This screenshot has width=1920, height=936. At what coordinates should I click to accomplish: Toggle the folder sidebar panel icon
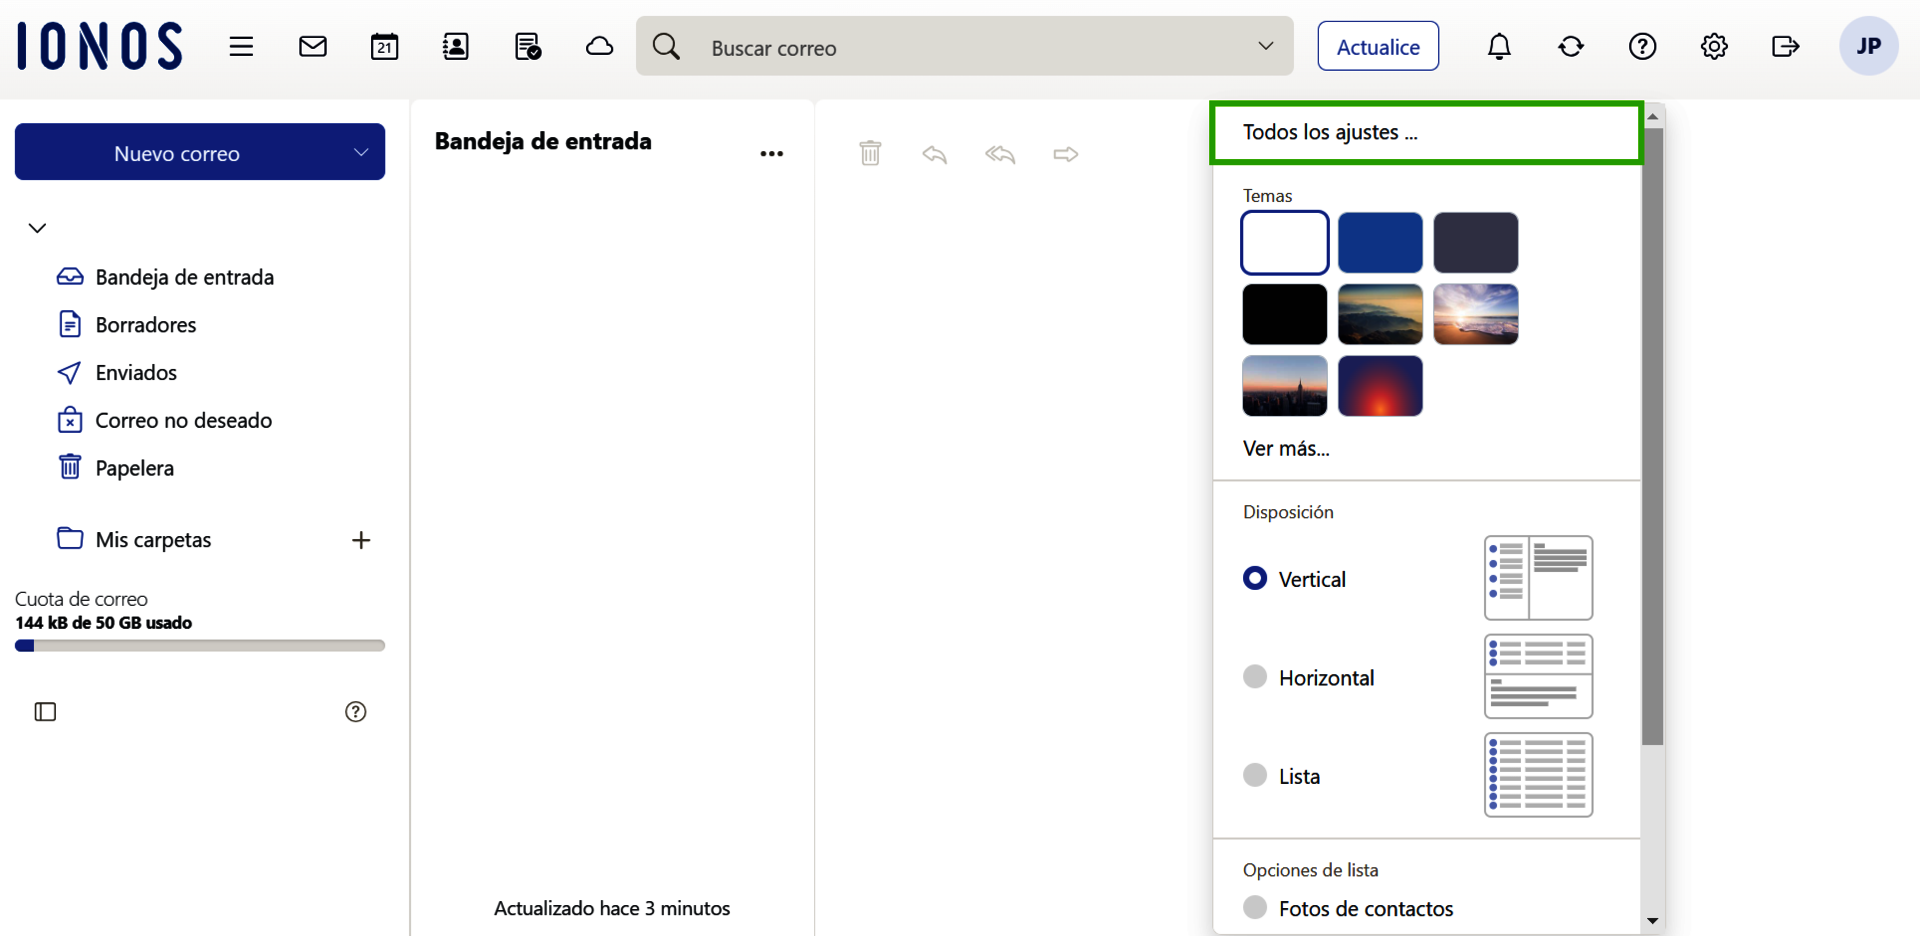pyautogui.click(x=46, y=712)
